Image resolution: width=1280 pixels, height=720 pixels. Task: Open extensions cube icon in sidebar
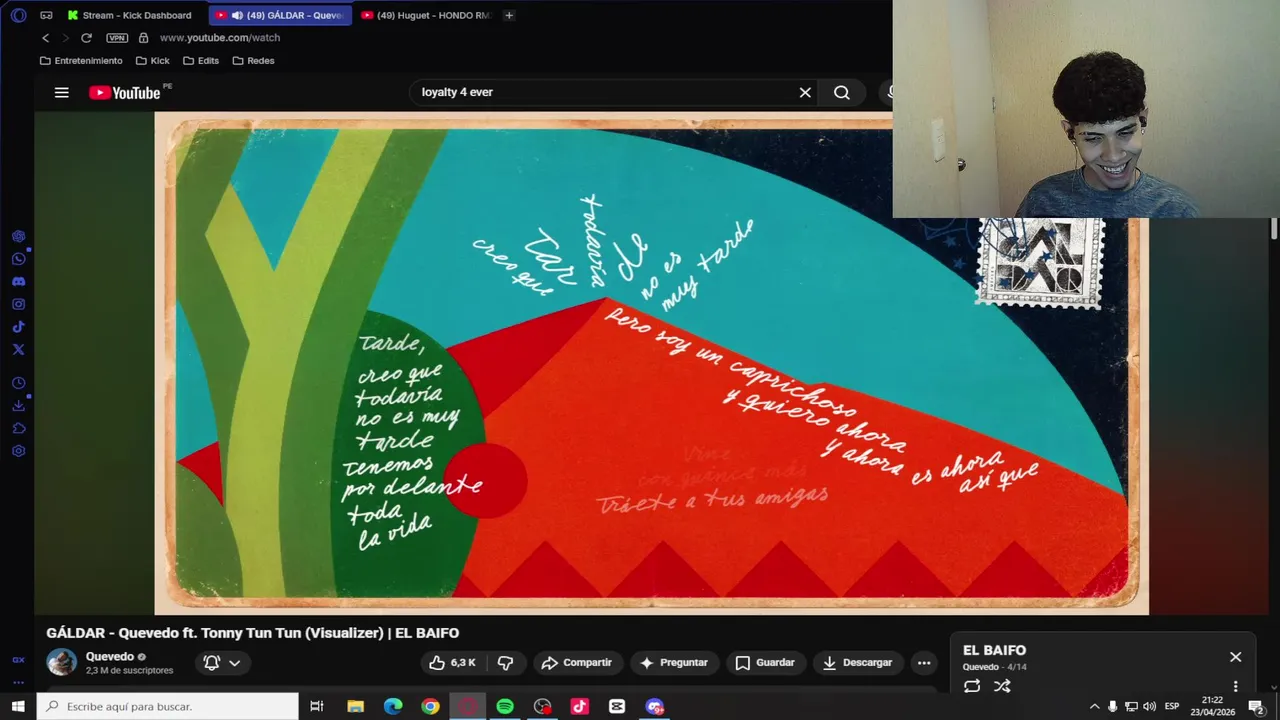pyautogui.click(x=18, y=428)
